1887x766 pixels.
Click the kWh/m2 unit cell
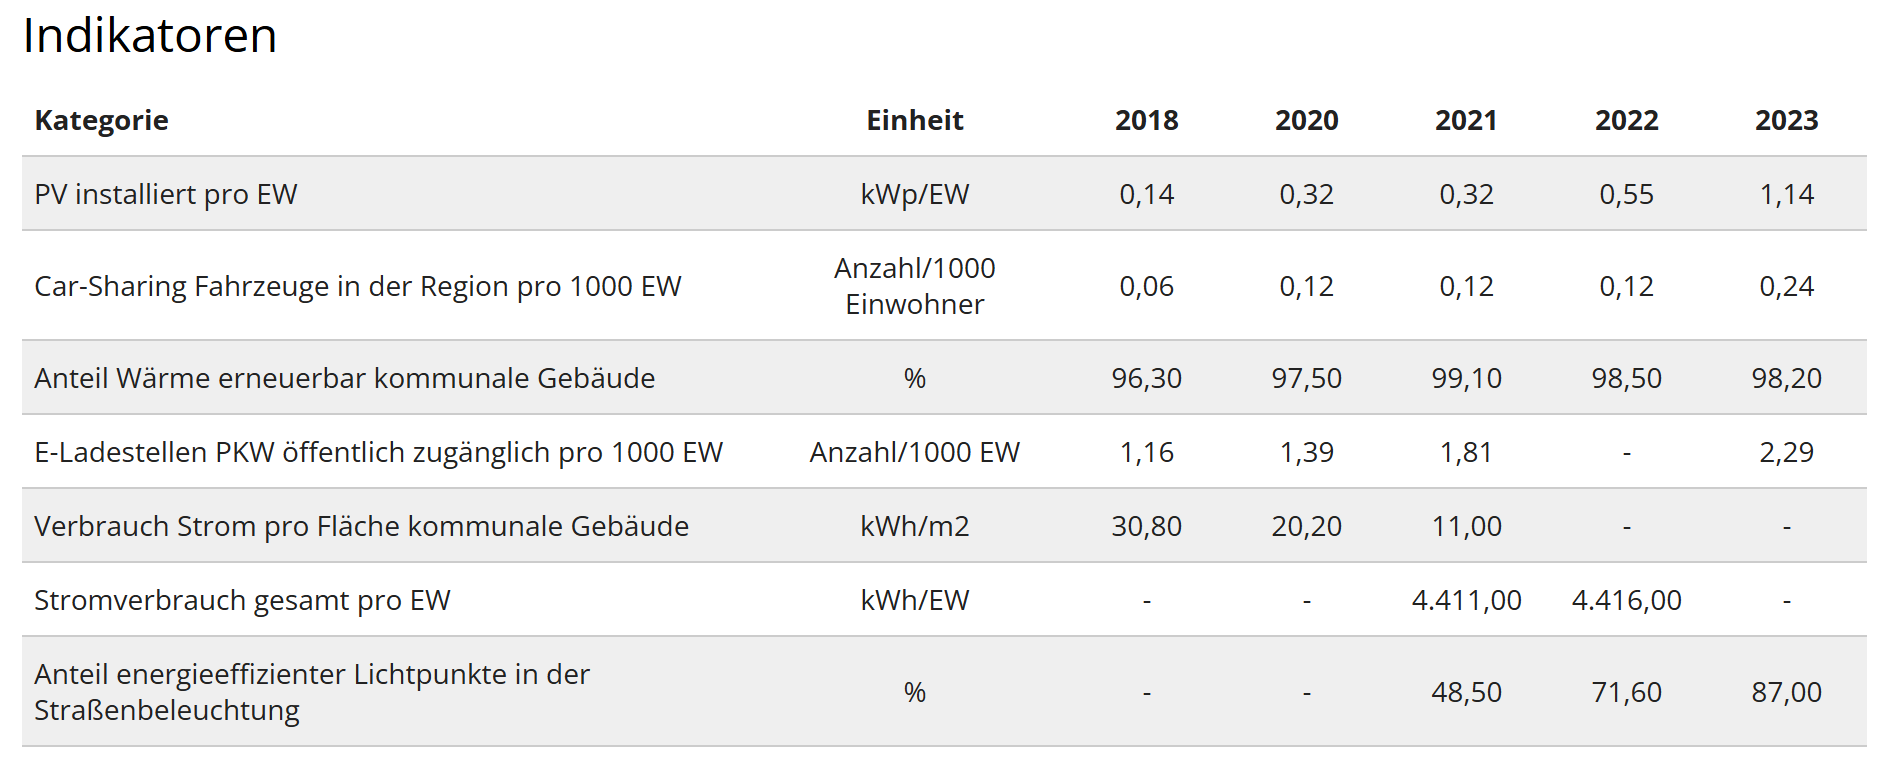click(x=914, y=526)
